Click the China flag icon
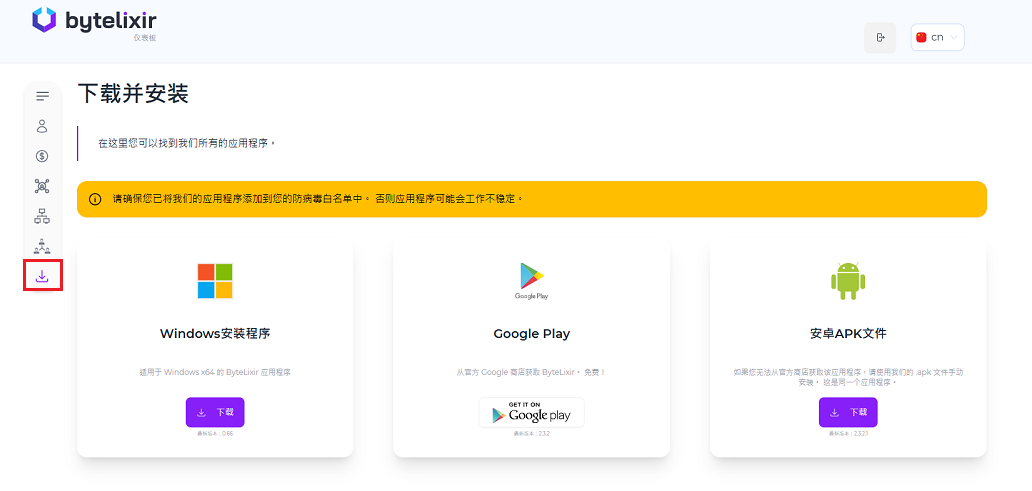The width and height of the screenshot is (1032, 491). 921,38
